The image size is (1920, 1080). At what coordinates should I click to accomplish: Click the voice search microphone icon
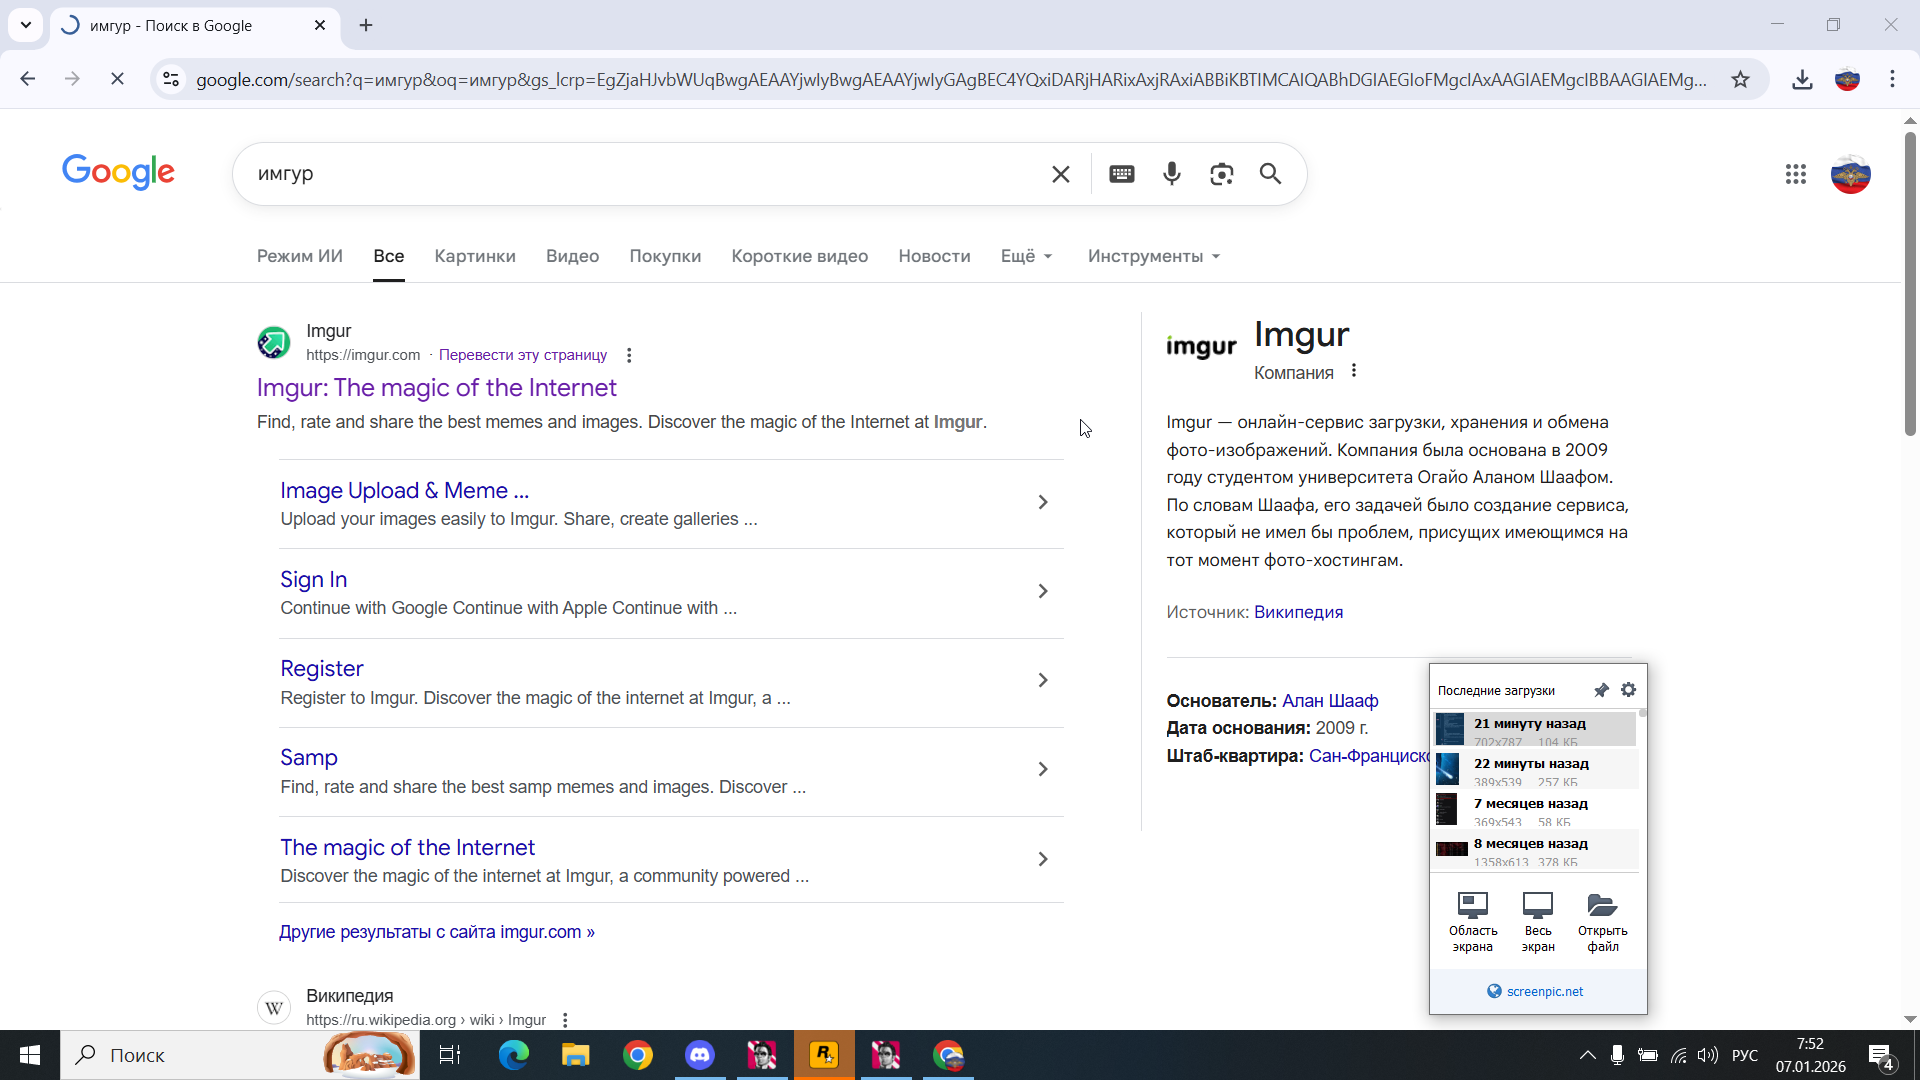[x=1171, y=174]
